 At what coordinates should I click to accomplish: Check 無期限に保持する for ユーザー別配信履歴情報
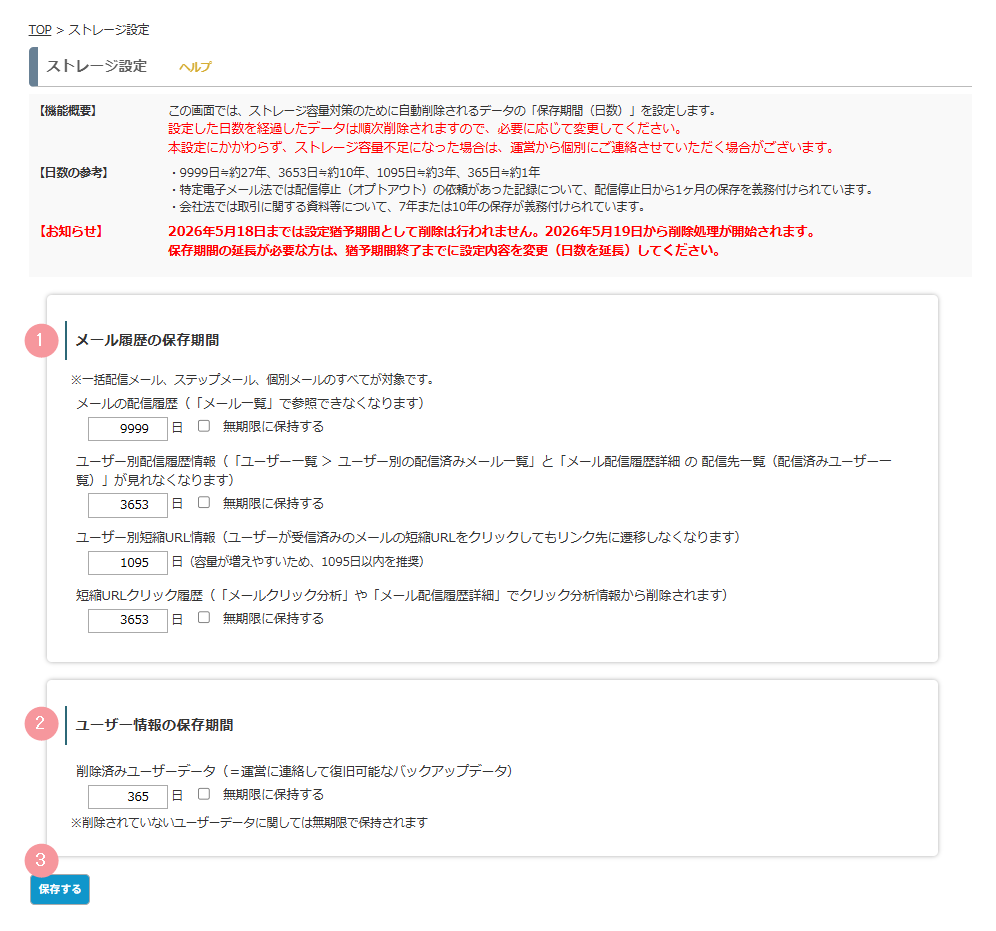[204, 503]
